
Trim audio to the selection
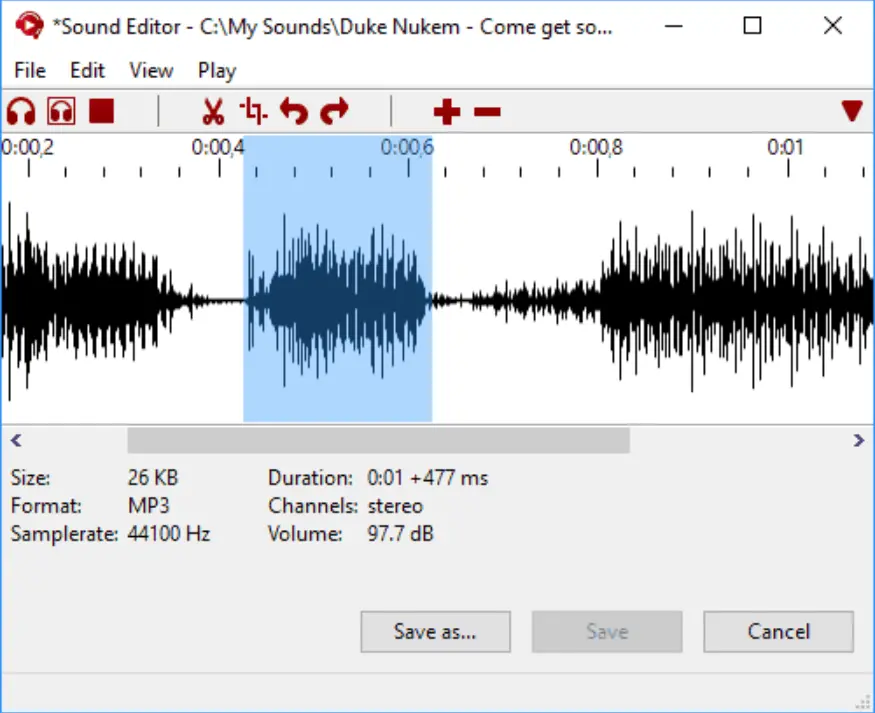point(252,111)
